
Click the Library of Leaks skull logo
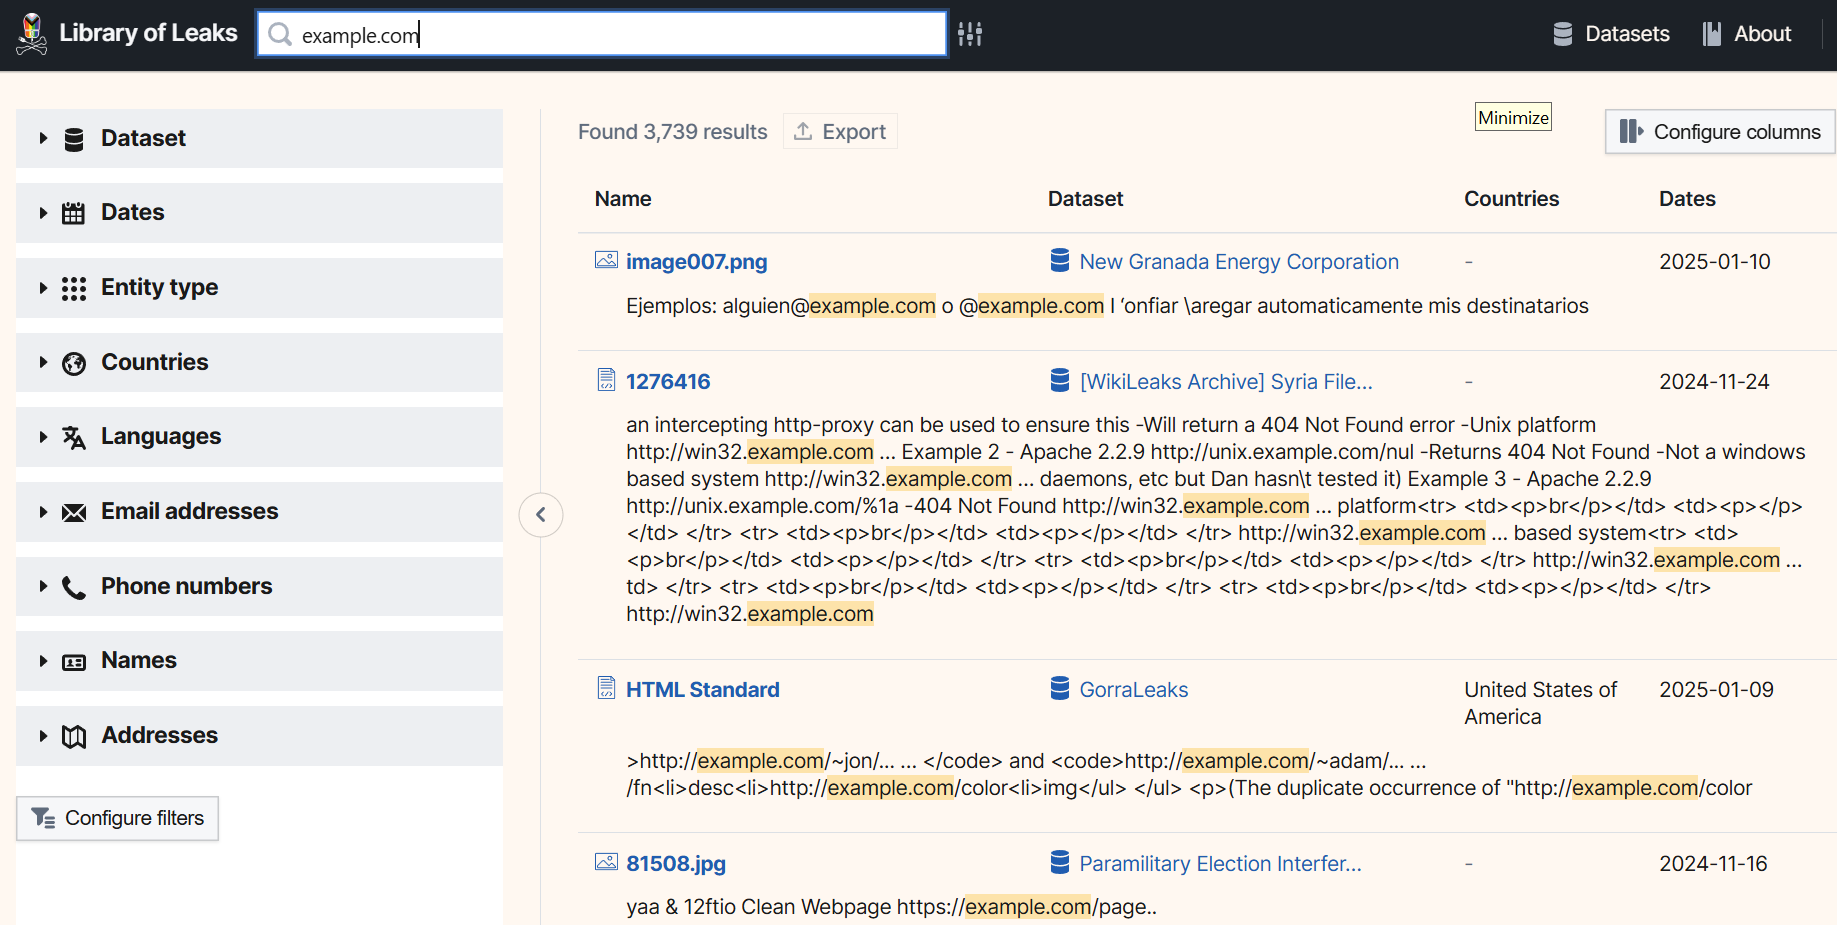click(x=32, y=34)
